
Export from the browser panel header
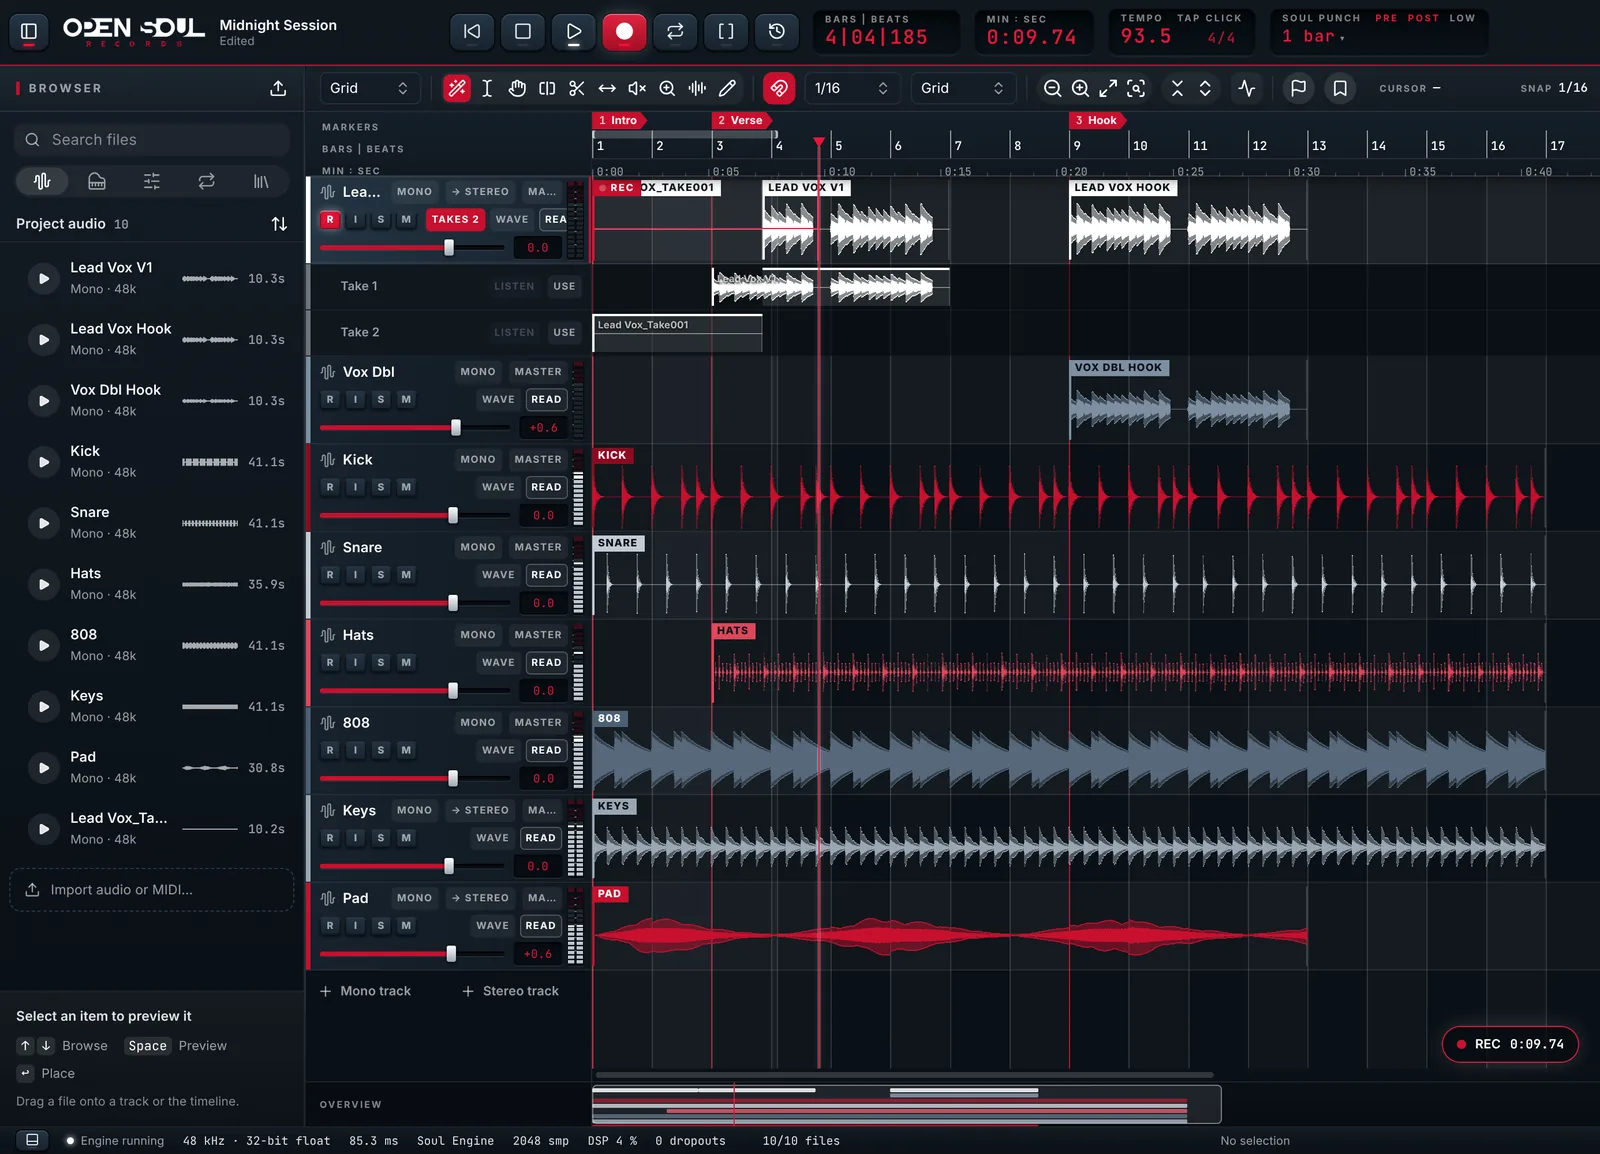coord(278,88)
